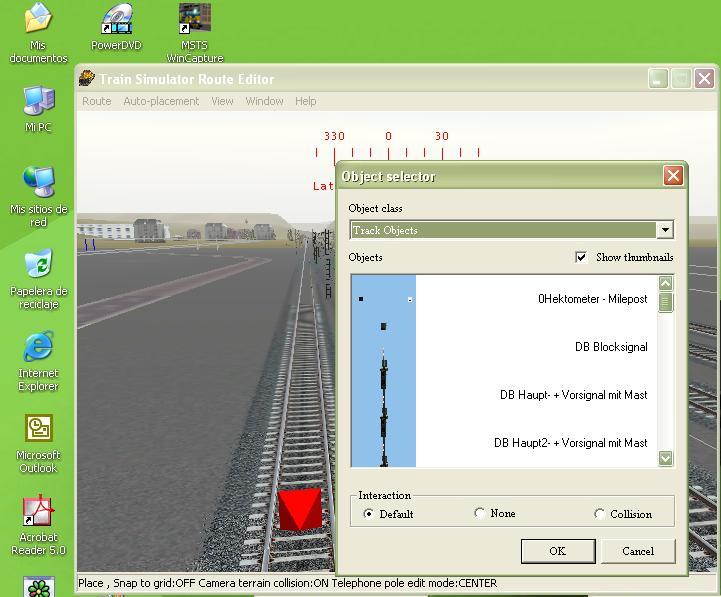Open the Auto-placement menu
The image size is (721, 597).
tap(161, 101)
